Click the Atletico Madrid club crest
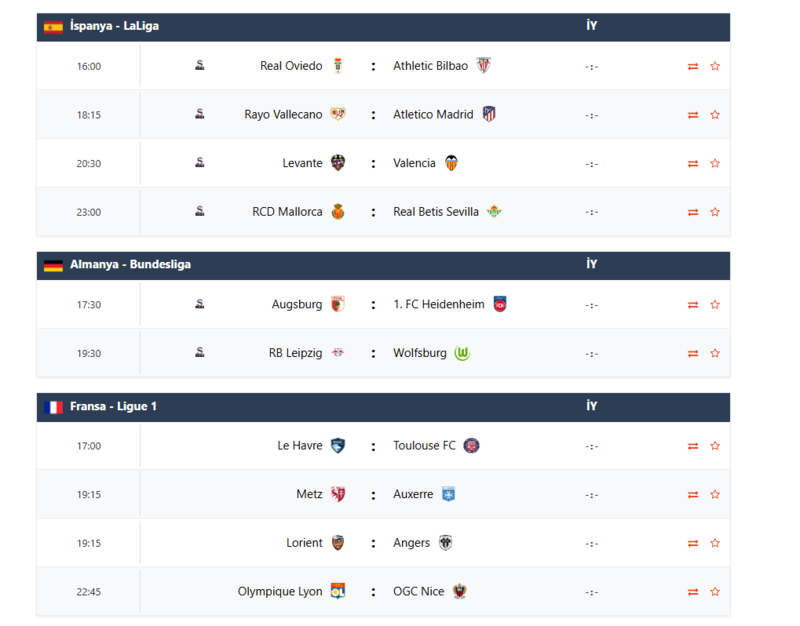Screen dimensions: 800x626 click(489, 114)
